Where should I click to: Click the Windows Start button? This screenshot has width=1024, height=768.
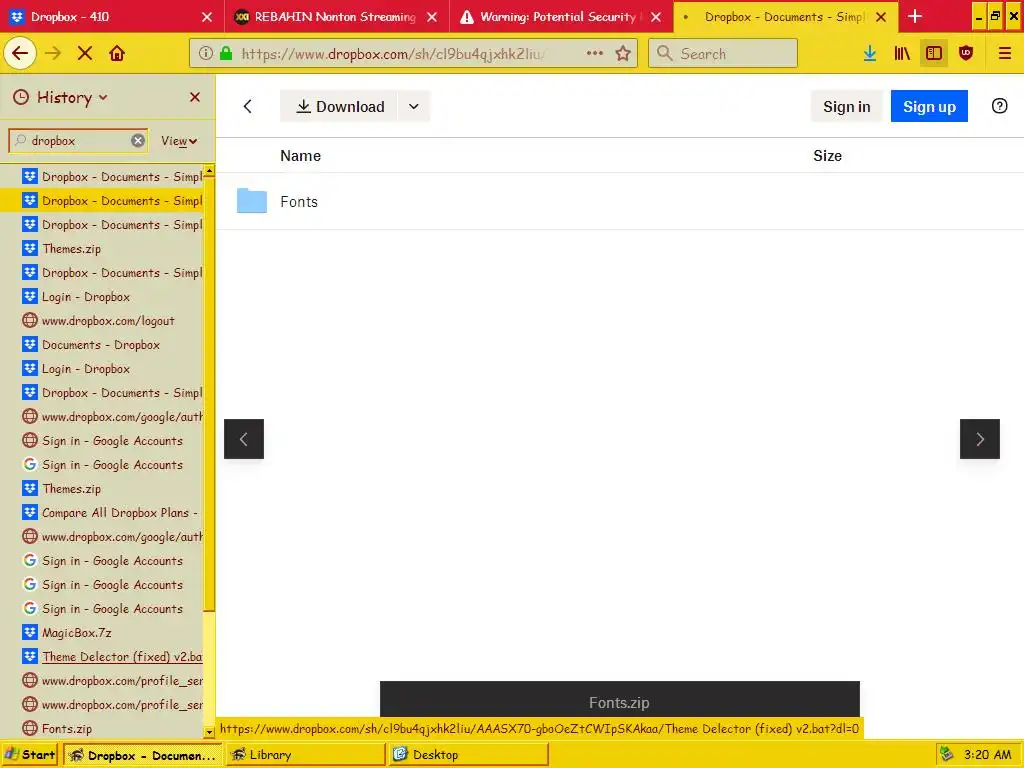pyautogui.click(x=30, y=755)
